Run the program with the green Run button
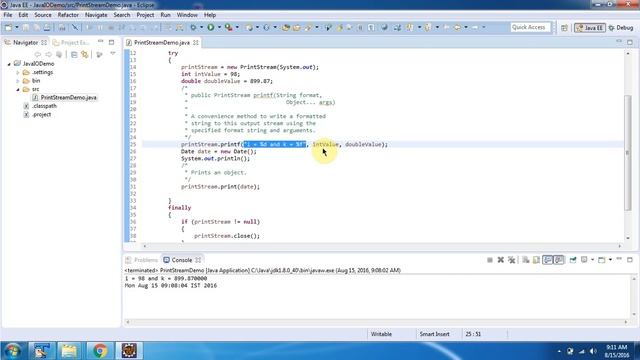The image size is (640, 360). pyautogui.click(x=211, y=27)
